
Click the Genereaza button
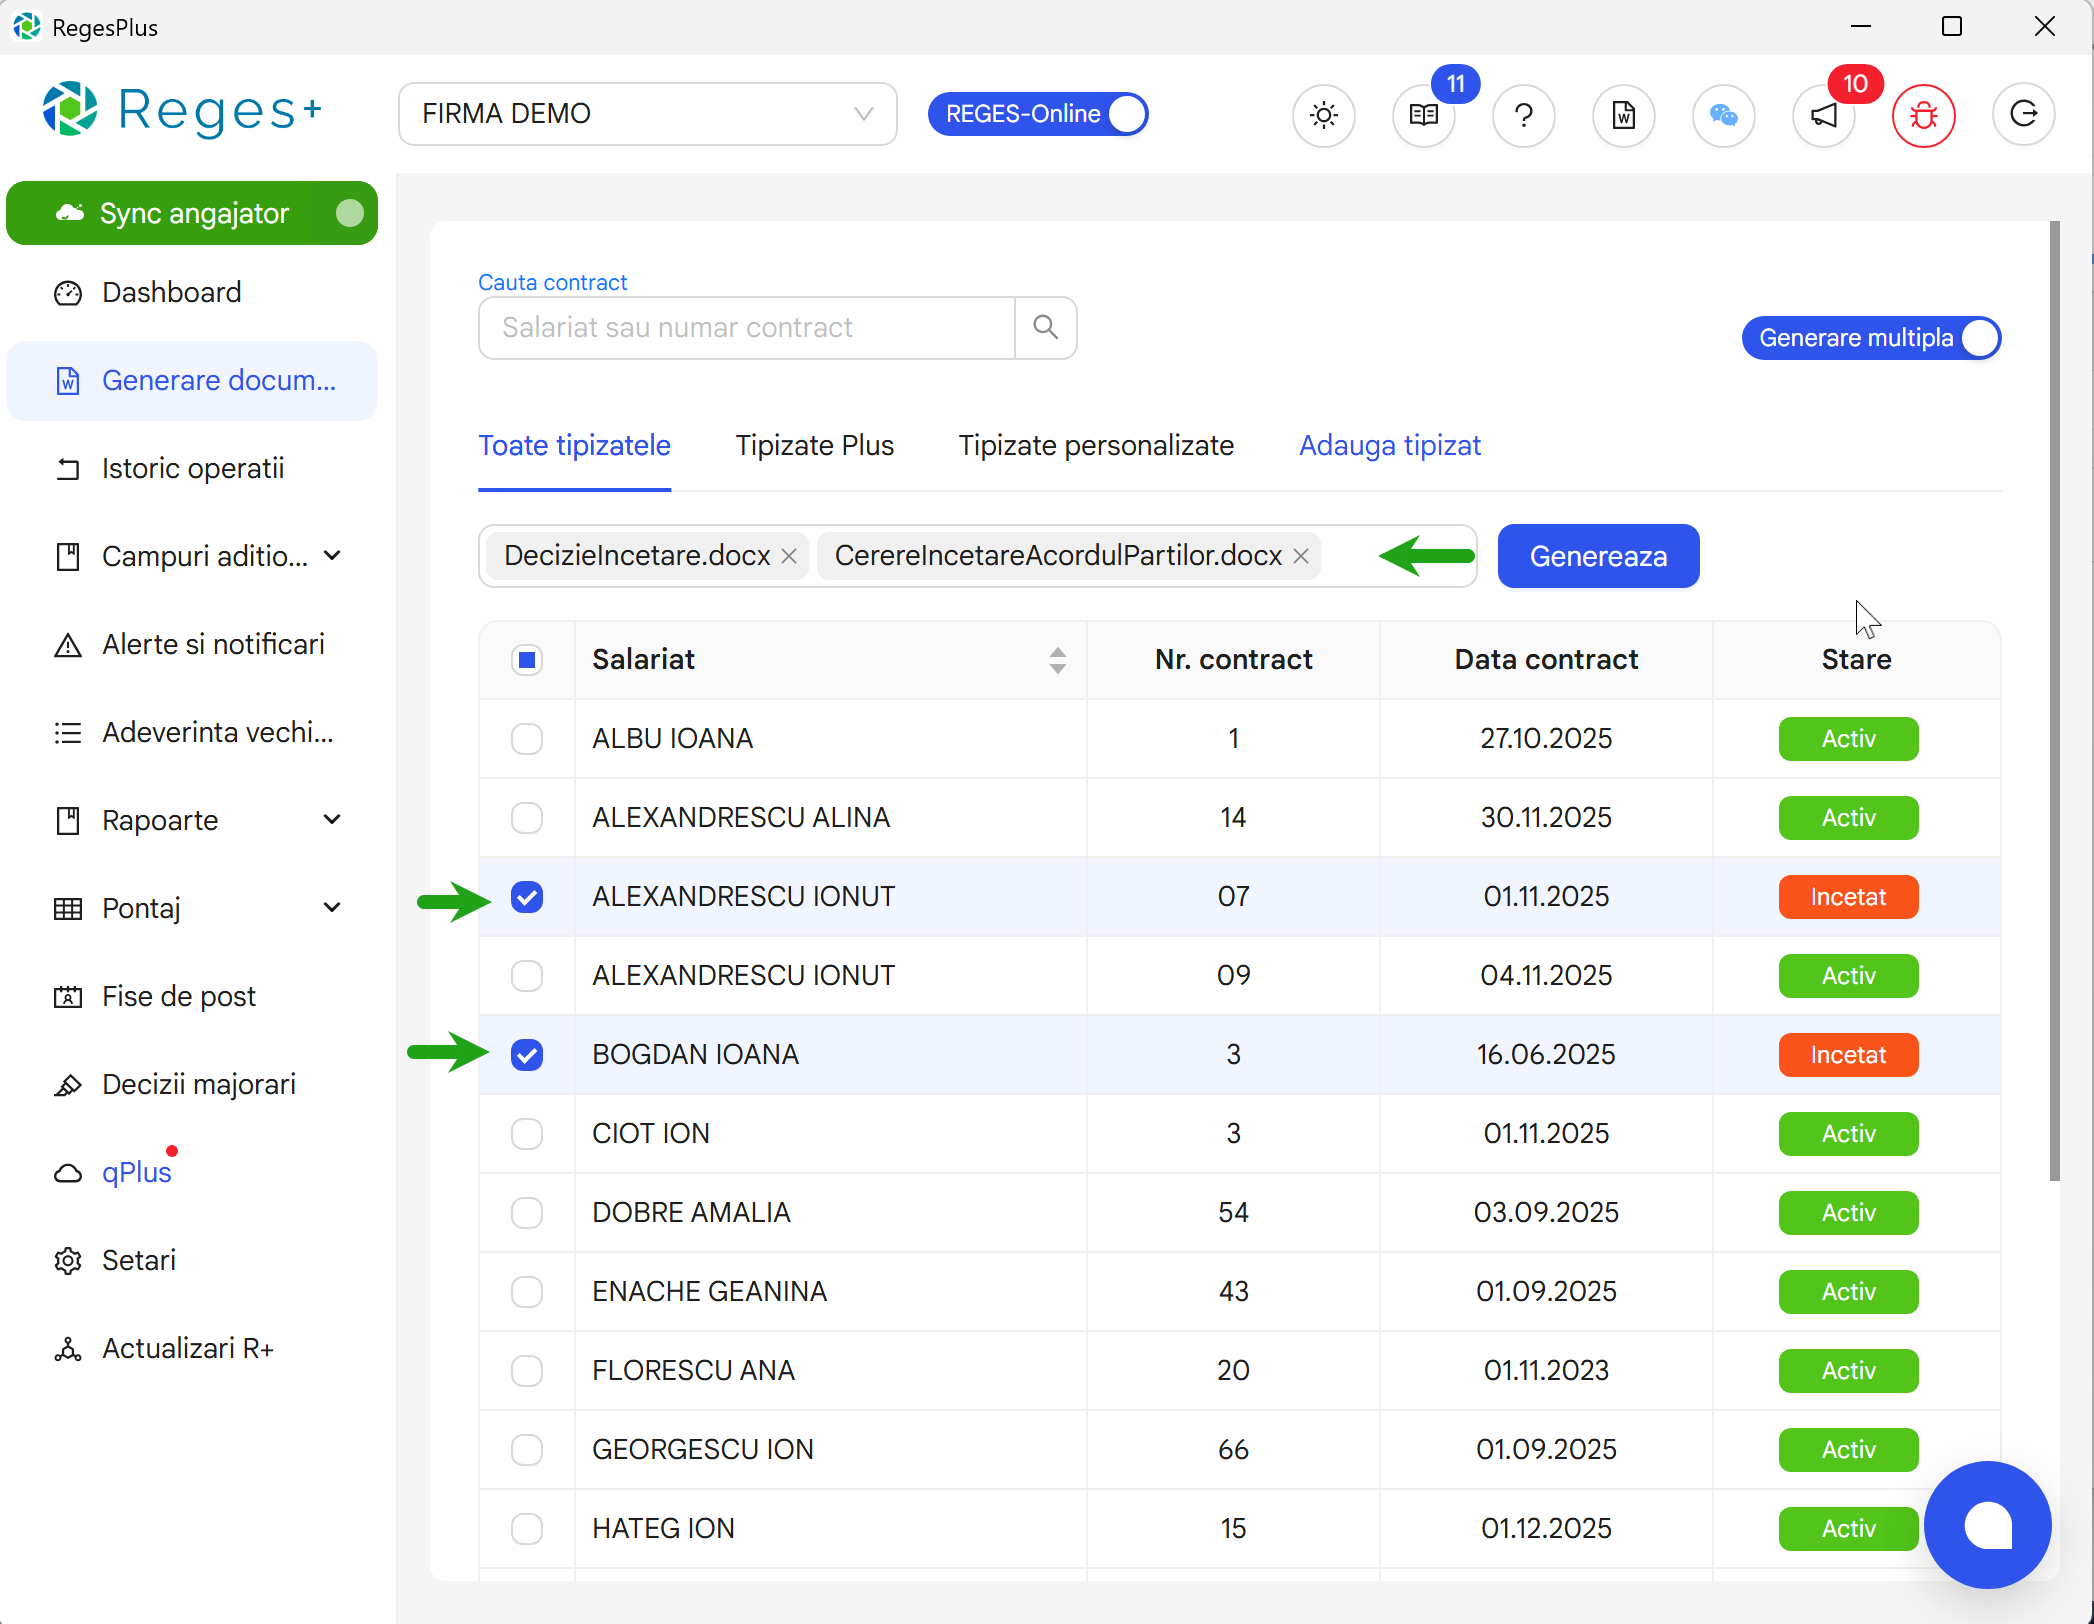1597,556
